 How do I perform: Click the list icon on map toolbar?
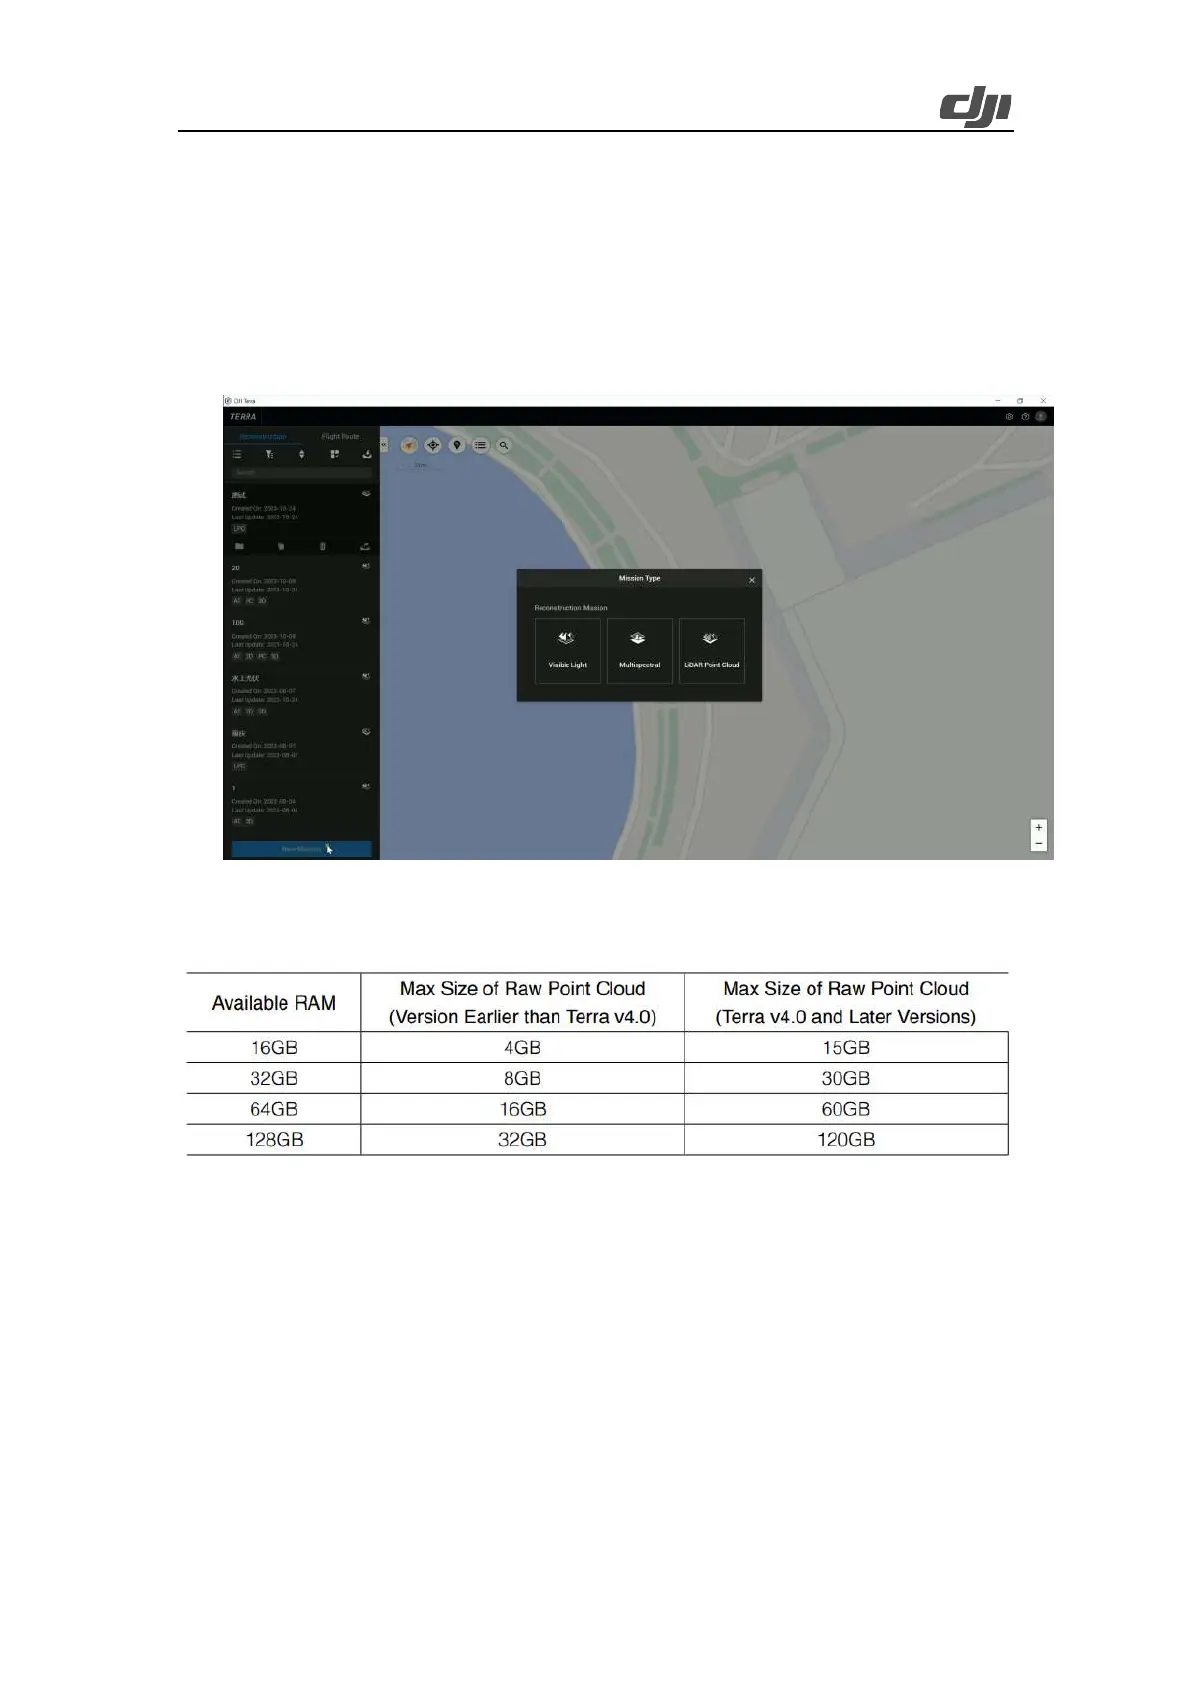(481, 445)
